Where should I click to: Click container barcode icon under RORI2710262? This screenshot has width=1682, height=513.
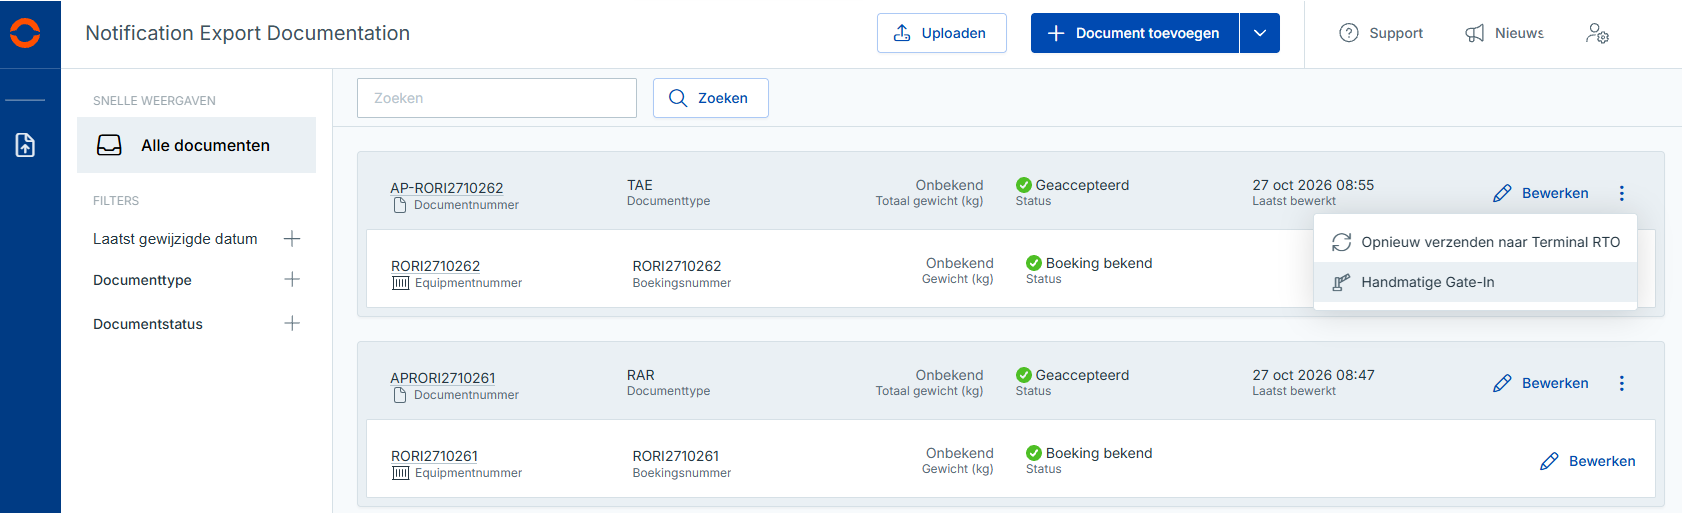click(x=400, y=283)
